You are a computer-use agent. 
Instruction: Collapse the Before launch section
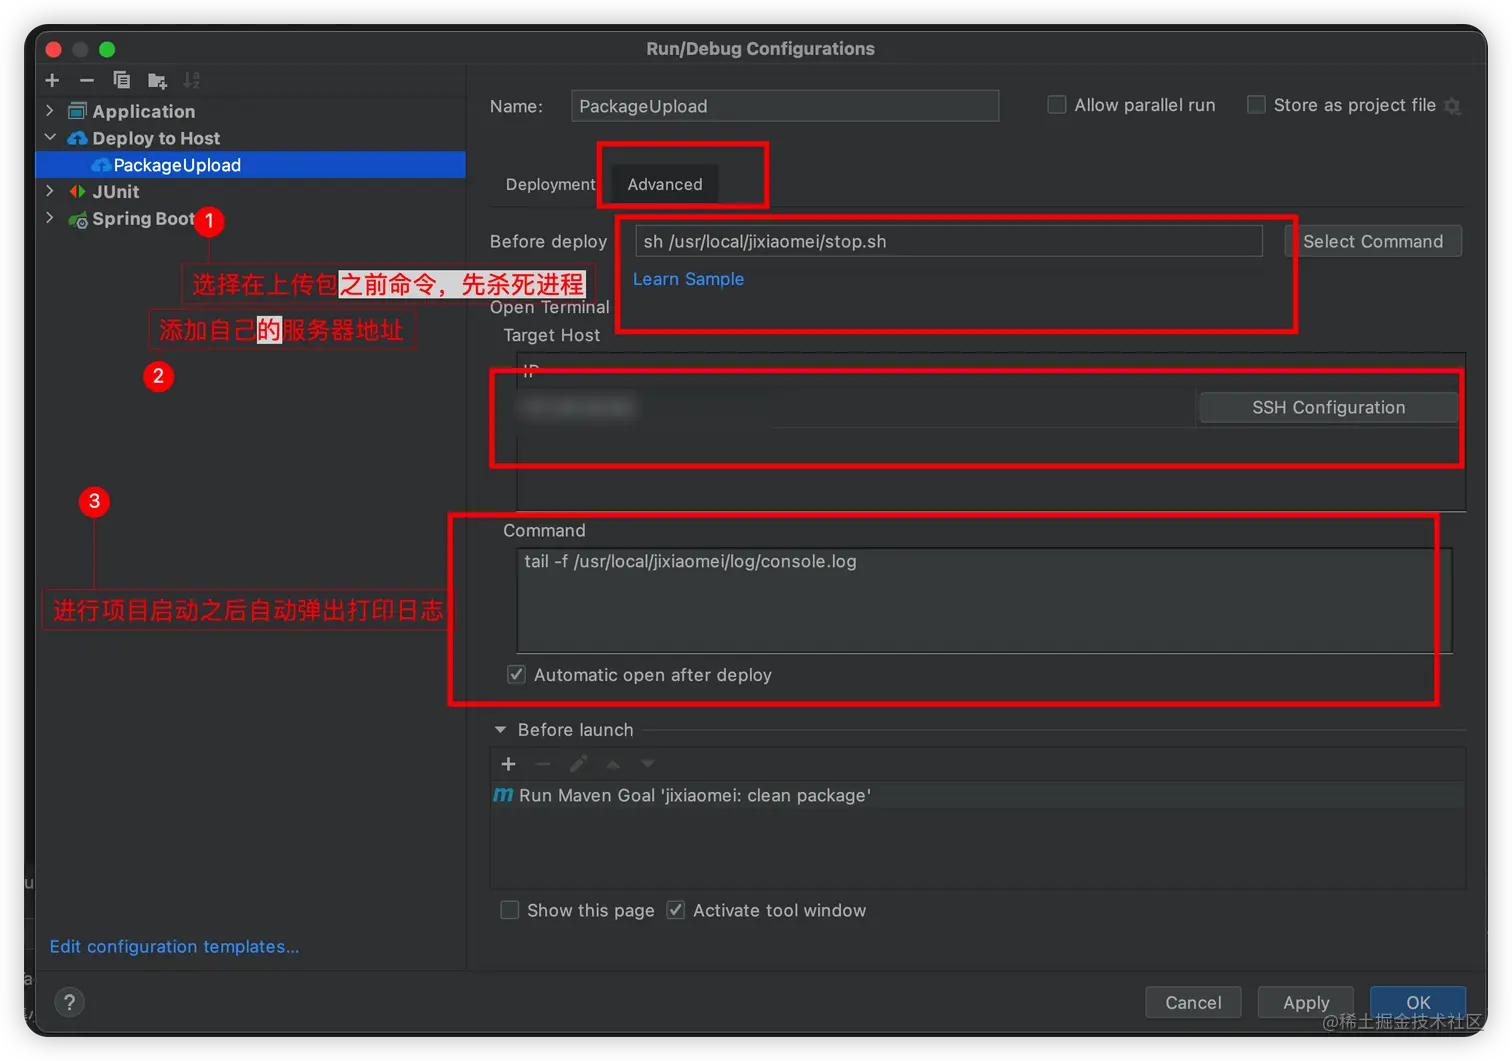500,730
